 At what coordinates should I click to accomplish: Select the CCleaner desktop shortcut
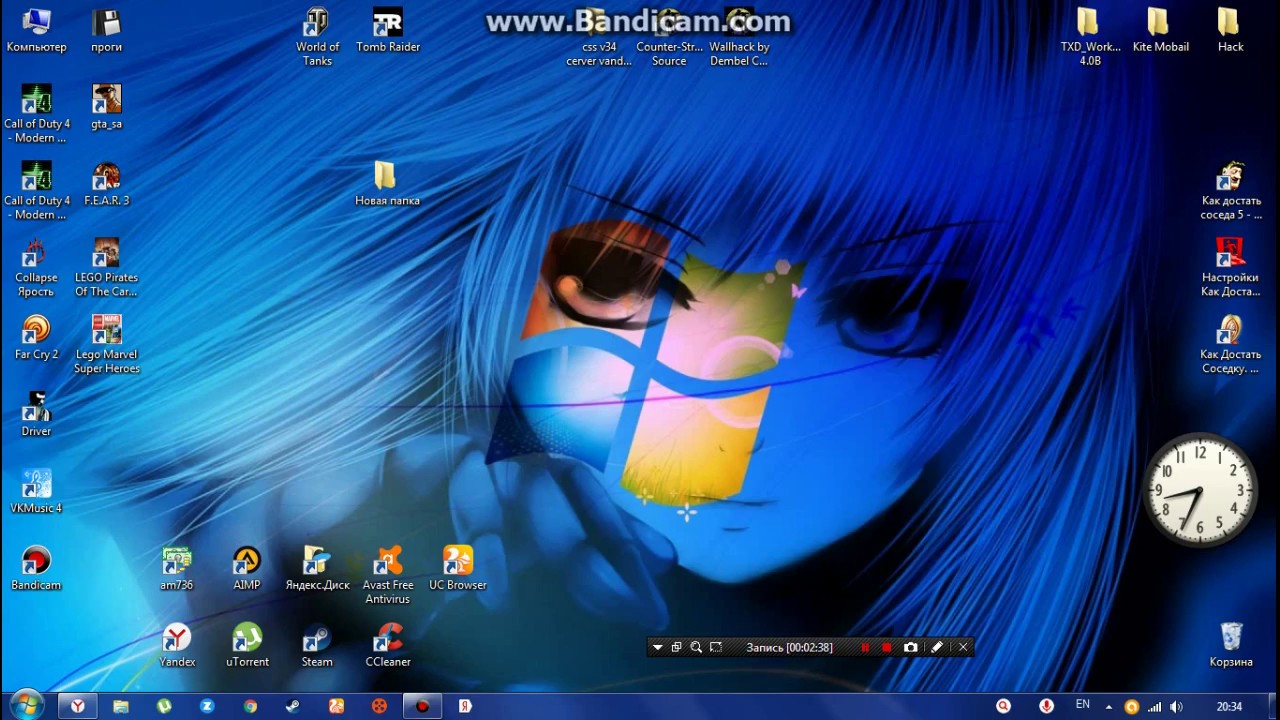[388, 645]
